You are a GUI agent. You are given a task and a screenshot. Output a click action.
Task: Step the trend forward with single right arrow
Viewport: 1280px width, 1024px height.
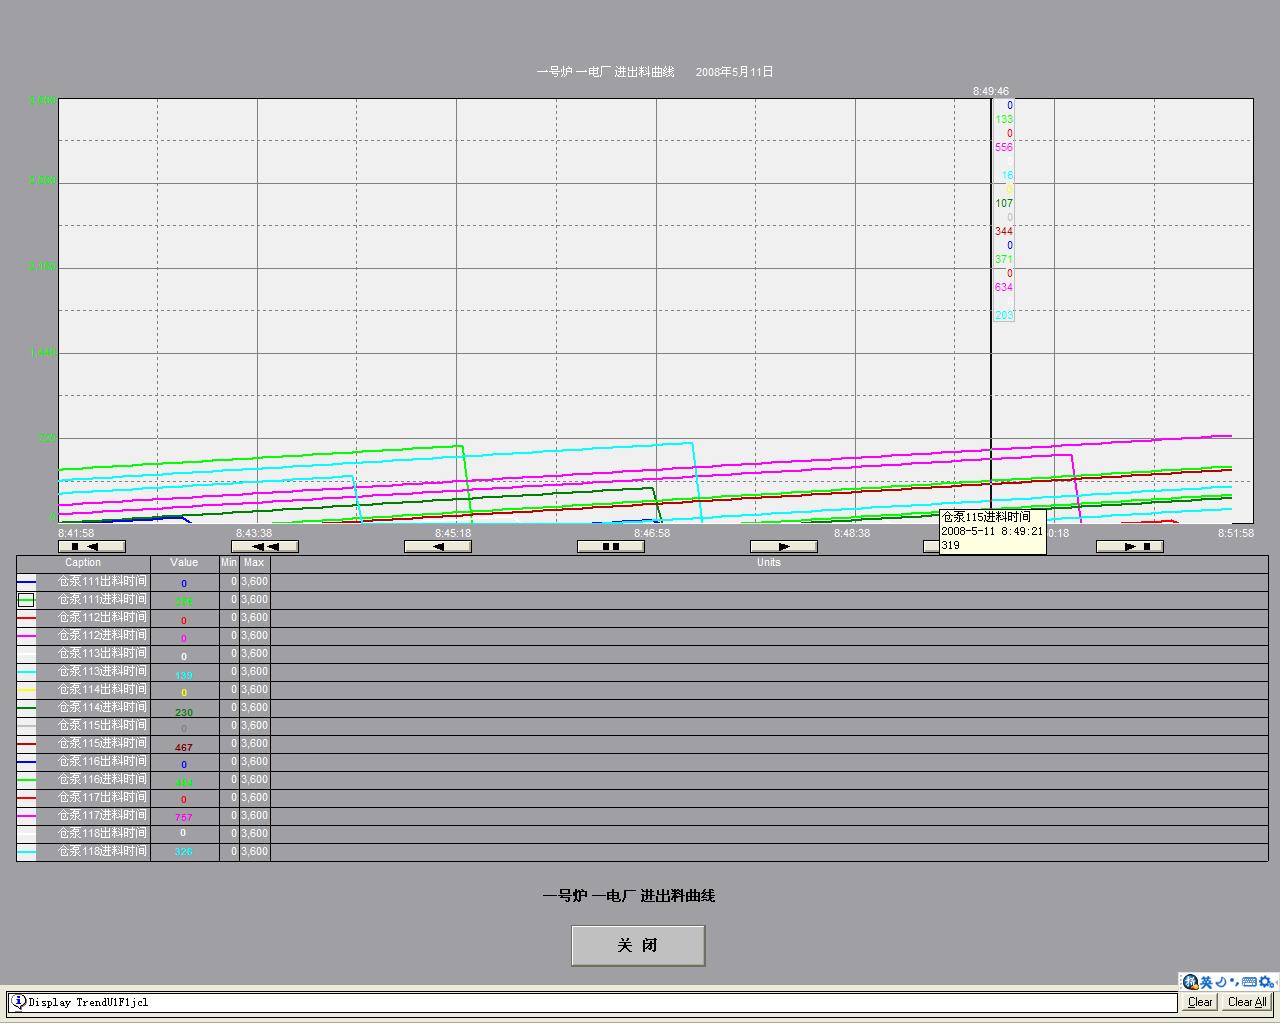pos(783,547)
